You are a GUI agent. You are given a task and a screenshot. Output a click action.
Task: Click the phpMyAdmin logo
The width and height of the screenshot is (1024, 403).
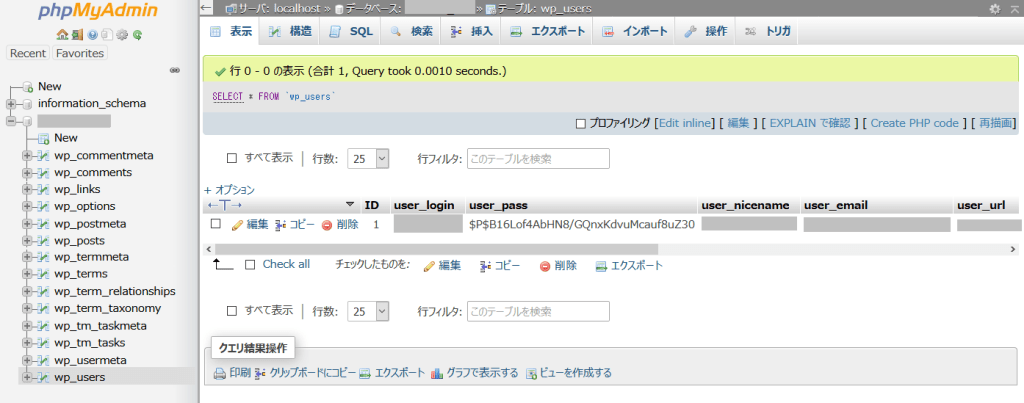tap(99, 12)
